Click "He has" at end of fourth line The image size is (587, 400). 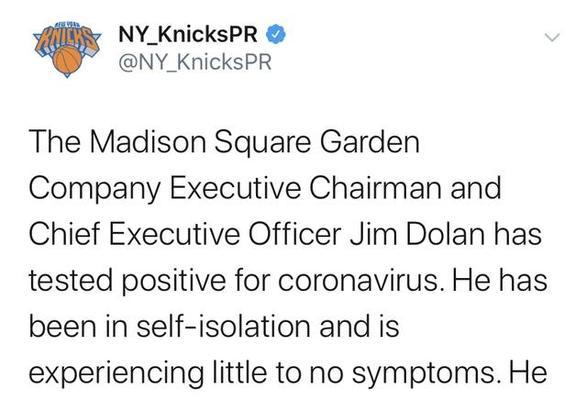pyautogui.click(x=499, y=281)
